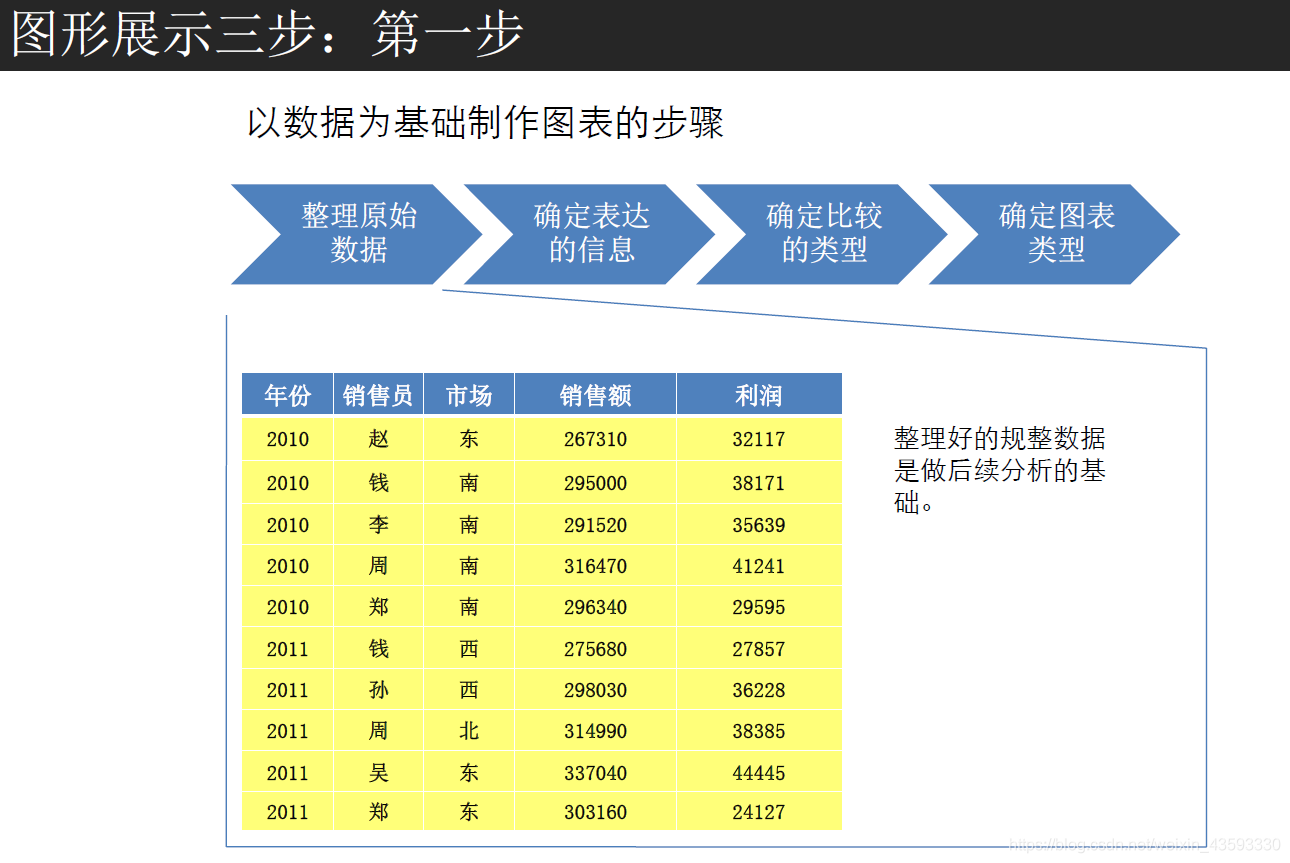The width and height of the screenshot is (1290, 863).
Task: Select profit cell 24127
Action: pos(759,812)
